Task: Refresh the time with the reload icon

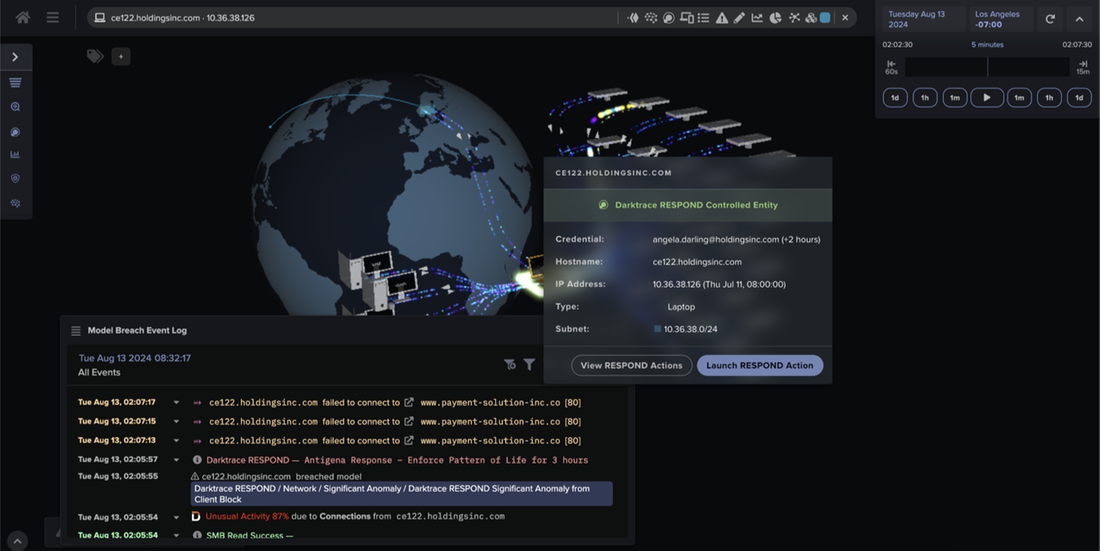Action: 1050,19
